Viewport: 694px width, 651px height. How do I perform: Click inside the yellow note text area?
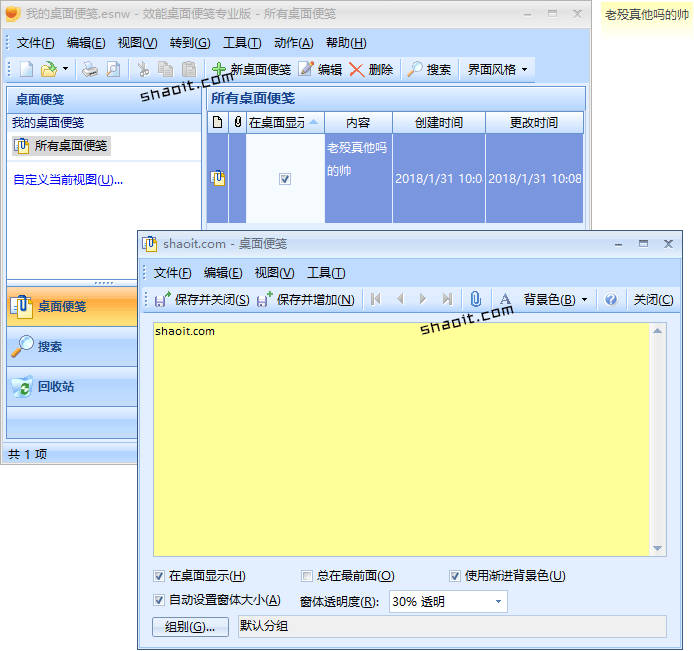(401, 439)
